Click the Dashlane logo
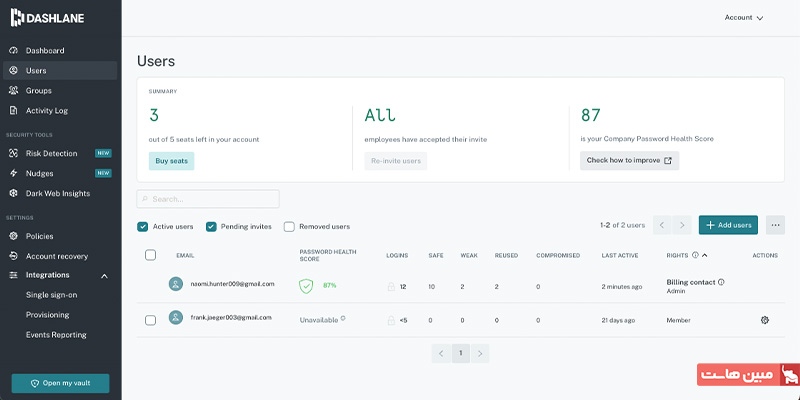 pyautogui.click(x=47, y=18)
